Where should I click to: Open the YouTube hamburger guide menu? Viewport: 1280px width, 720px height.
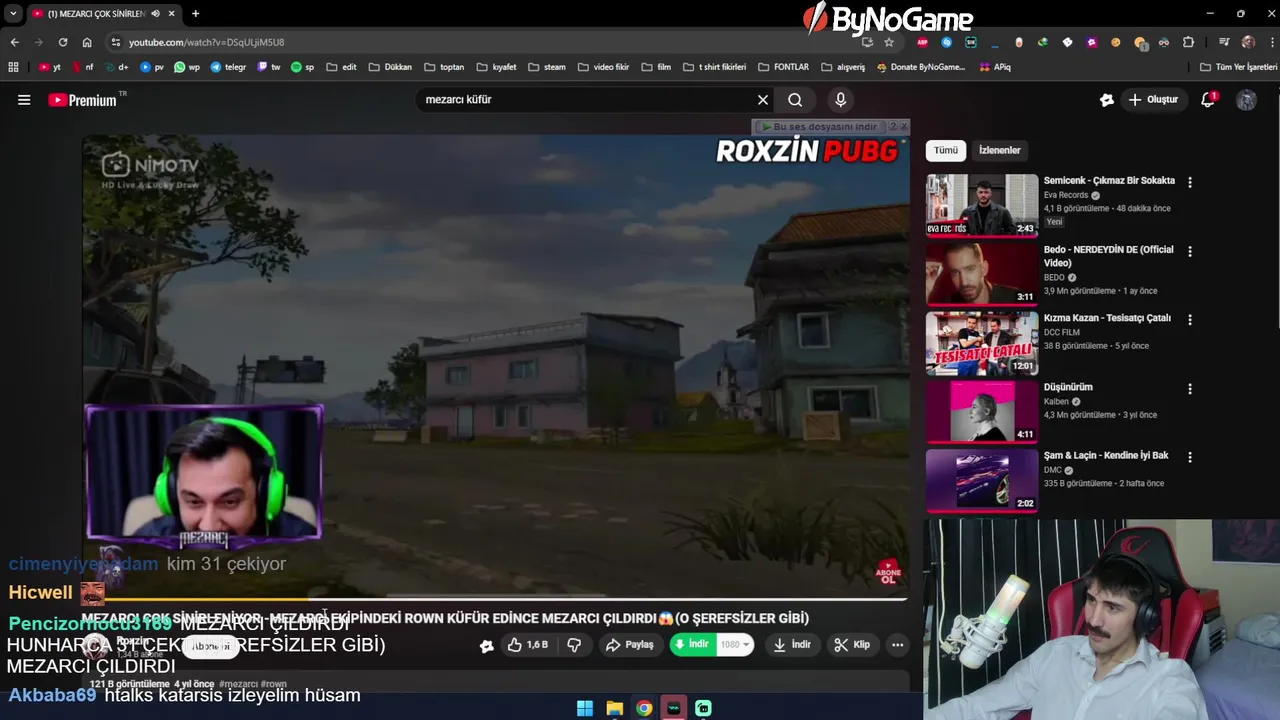point(24,100)
